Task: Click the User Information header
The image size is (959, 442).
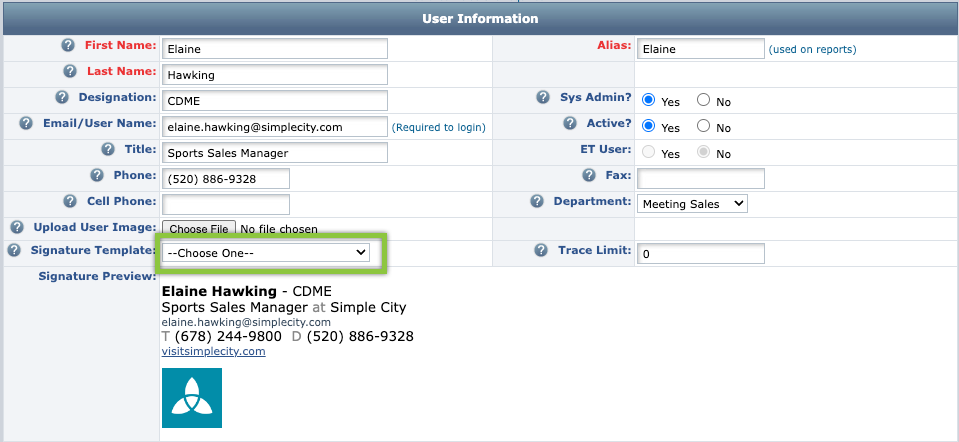Action: pyautogui.click(x=480, y=18)
